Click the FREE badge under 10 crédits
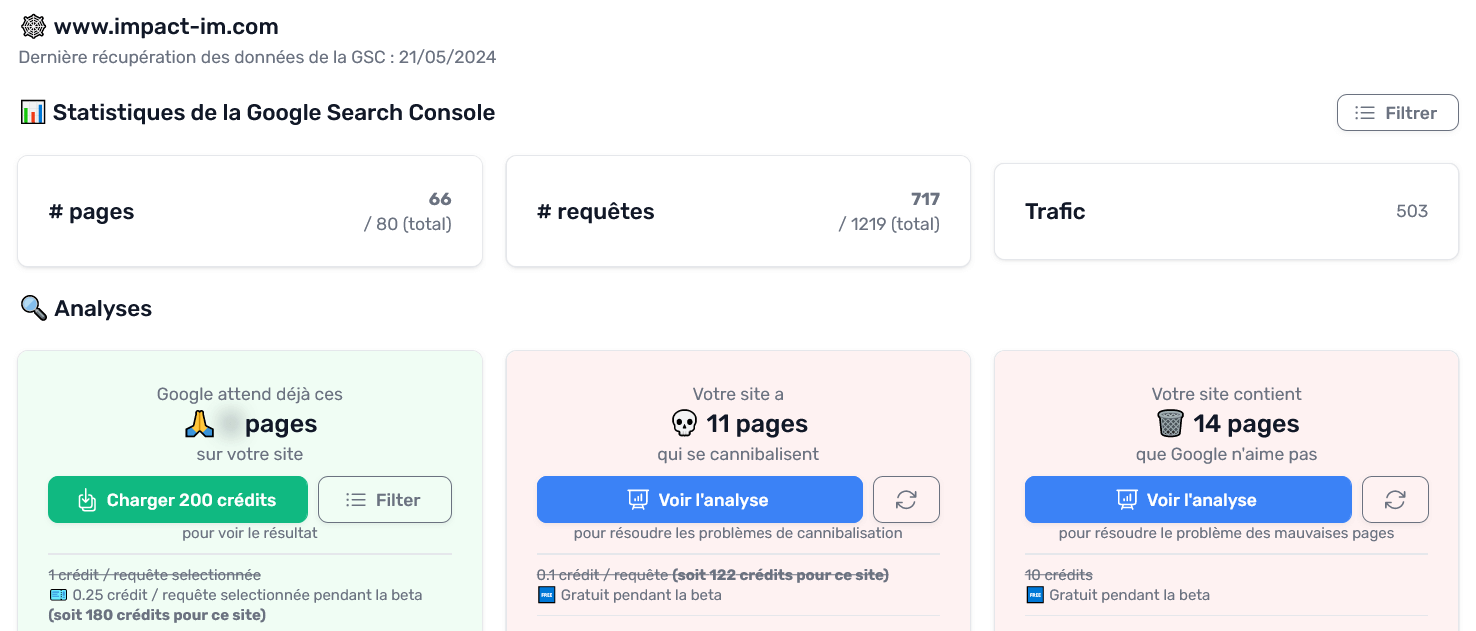 click(1034, 595)
